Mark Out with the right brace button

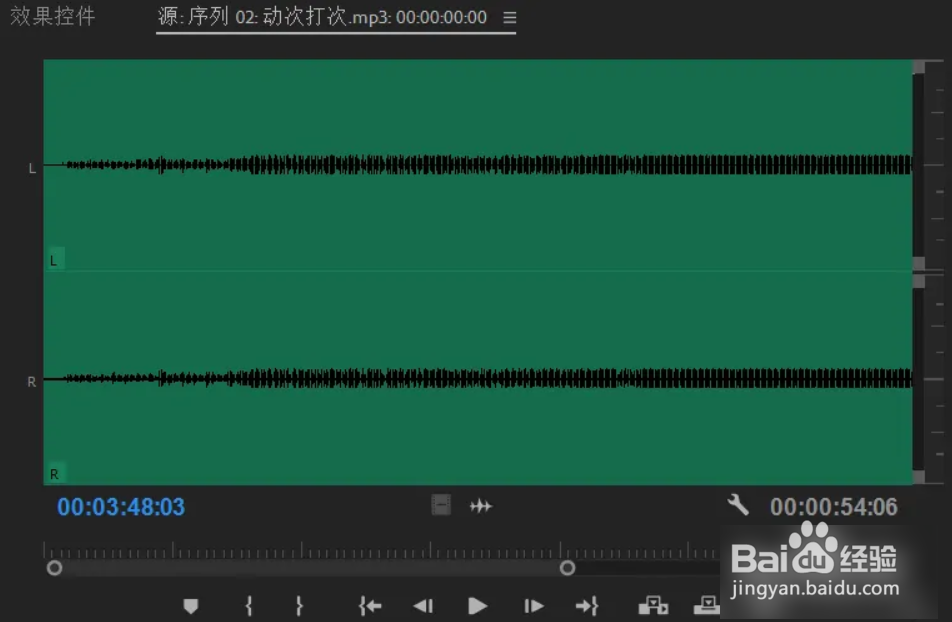tap(299, 606)
